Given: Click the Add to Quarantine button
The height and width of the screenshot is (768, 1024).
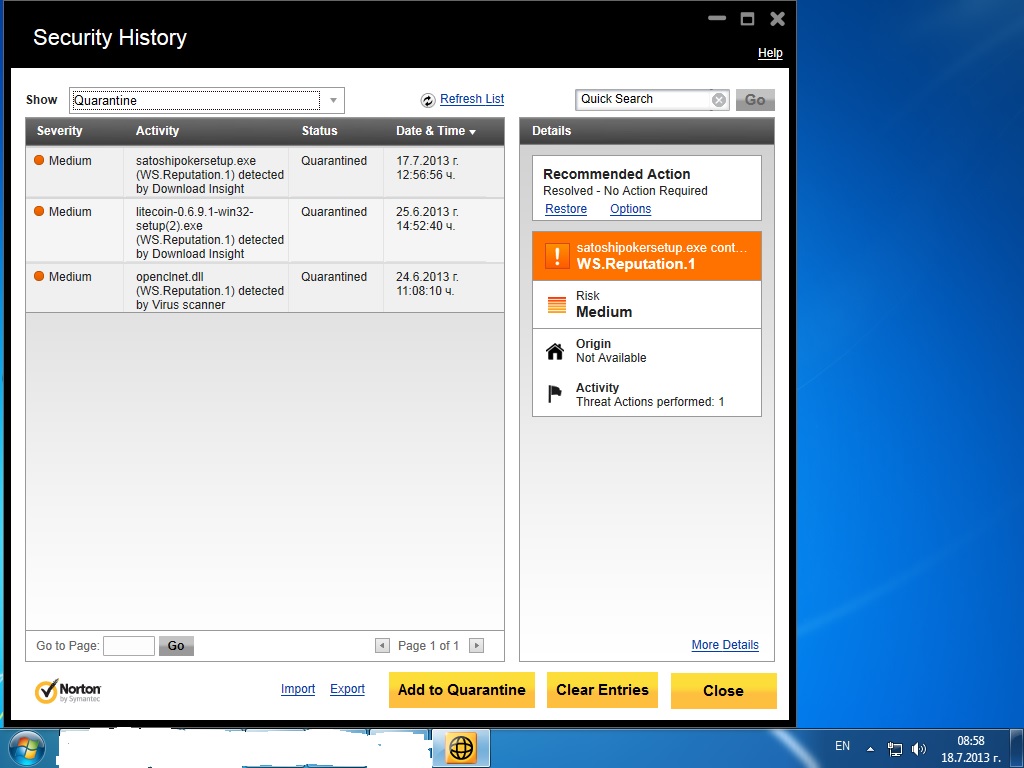Looking at the screenshot, I should [462, 690].
